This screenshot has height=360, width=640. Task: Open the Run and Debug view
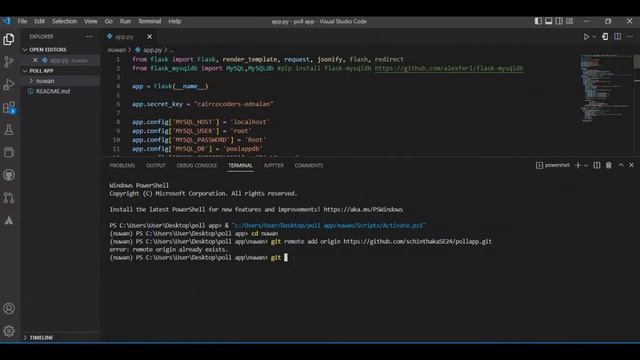click(9, 84)
